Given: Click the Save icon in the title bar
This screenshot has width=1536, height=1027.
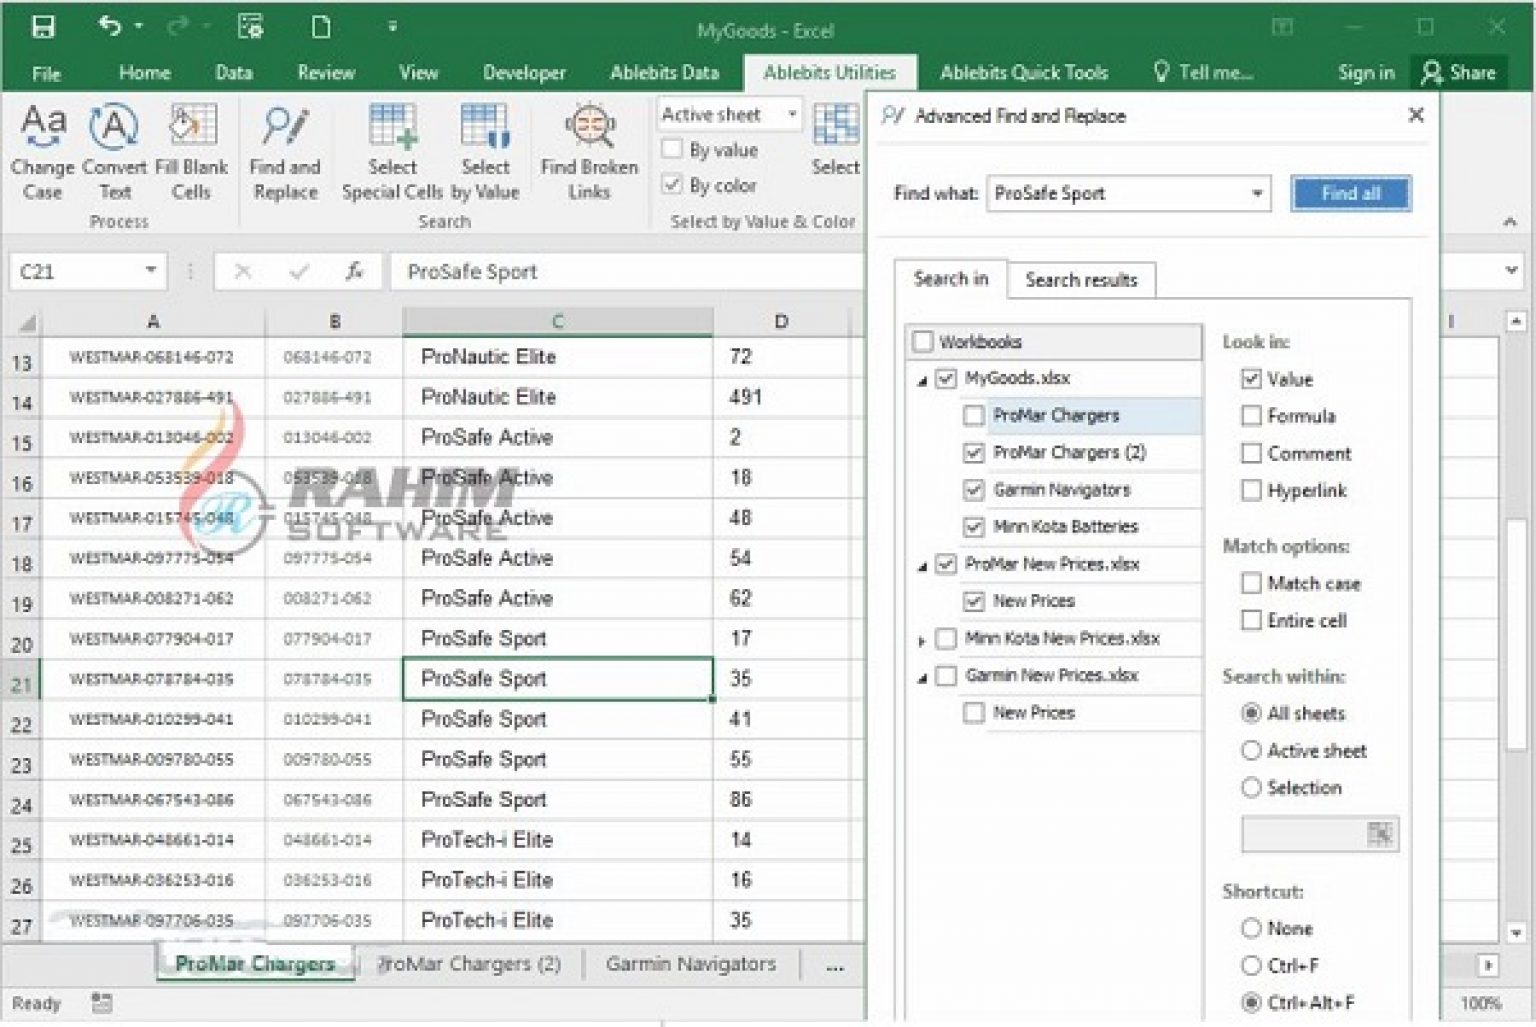Looking at the screenshot, I should pyautogui.click(x=43, y=27).
